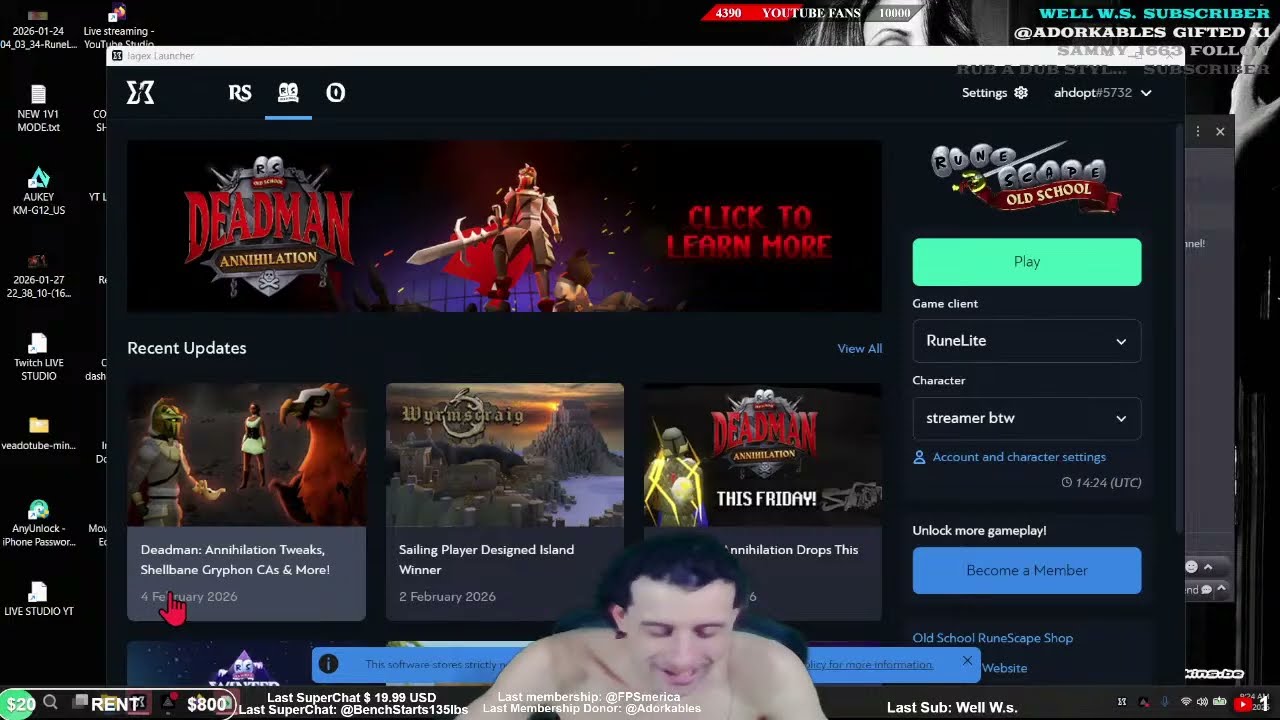Screen dimensions: 1280x720
Task: Open Sailing Player Designed Island Winner thumbnail
Action: click(x=505, y=455)
